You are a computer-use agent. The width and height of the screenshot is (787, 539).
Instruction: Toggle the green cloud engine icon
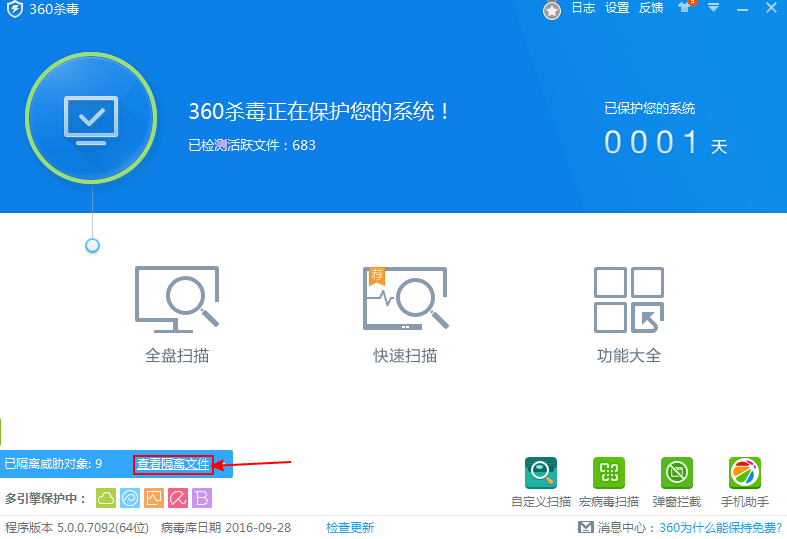(x=106, y=497)
